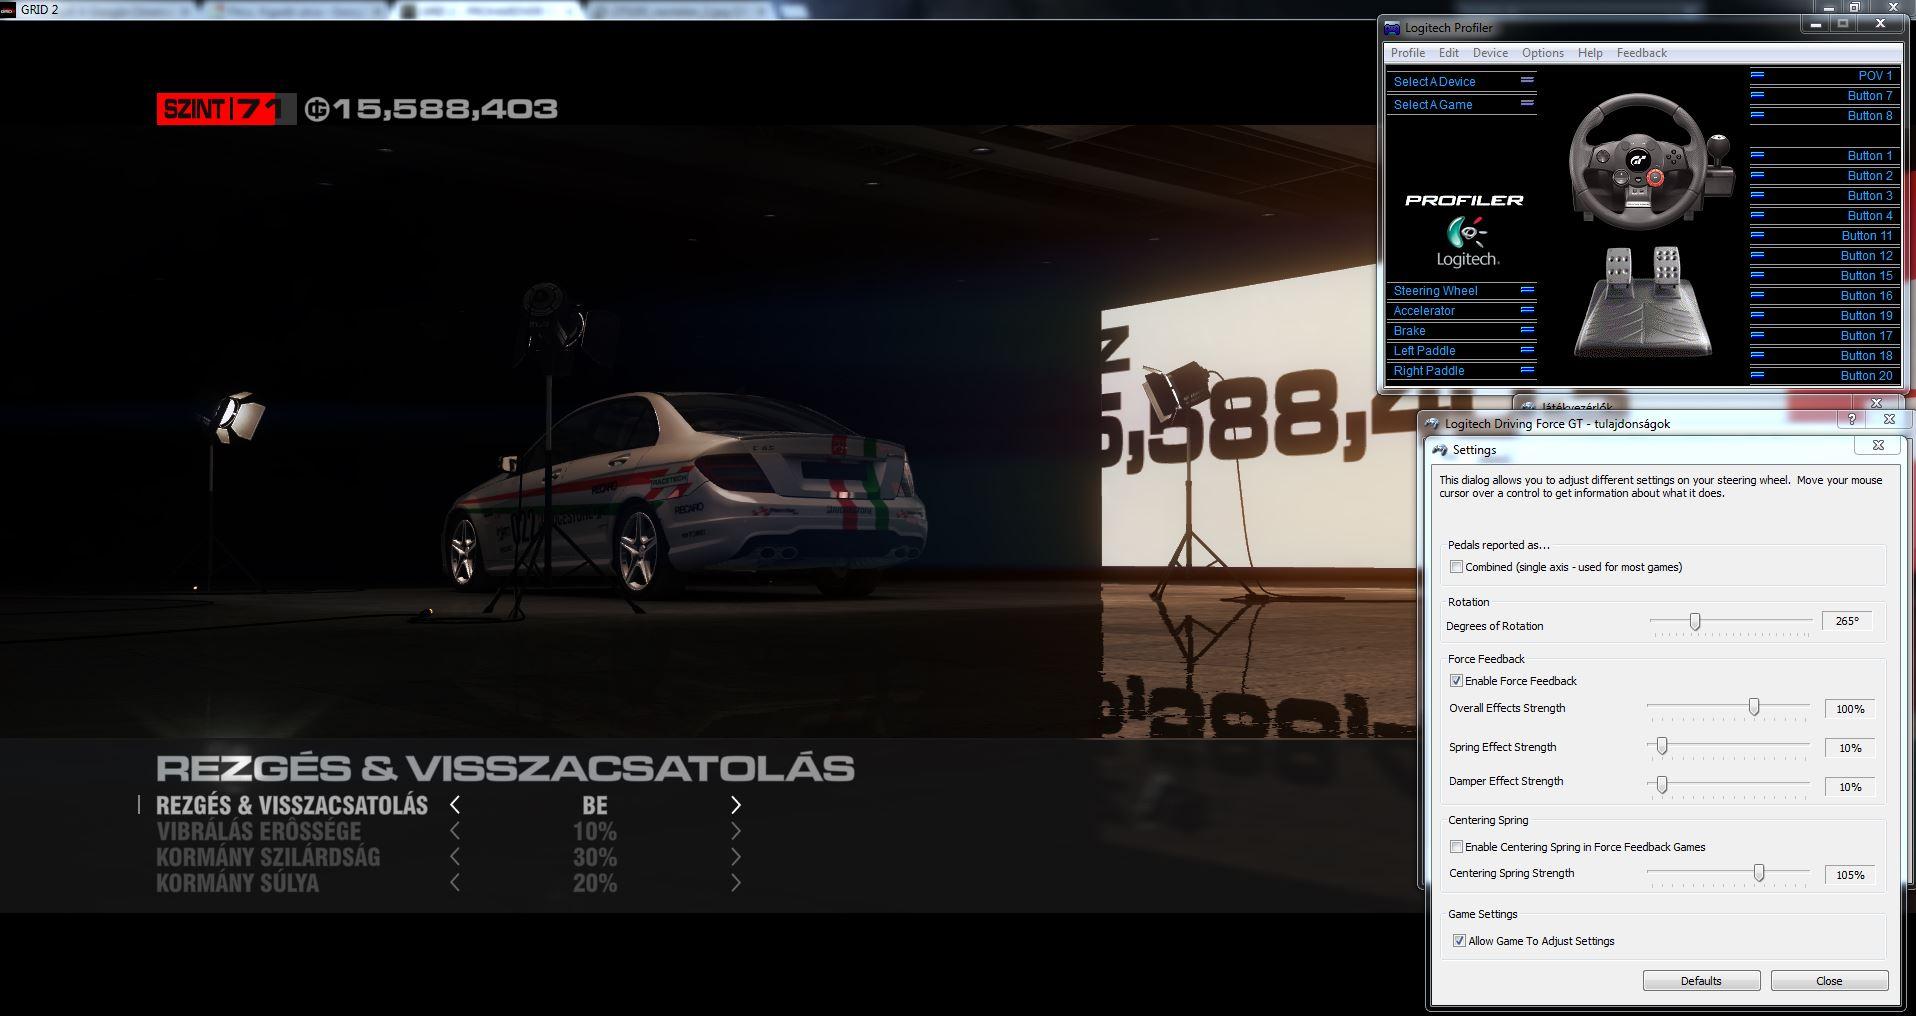Click left arrow for Rezgés & Visszacsatolás
Screen dimensions: 1916x1016
pos(455,805)
